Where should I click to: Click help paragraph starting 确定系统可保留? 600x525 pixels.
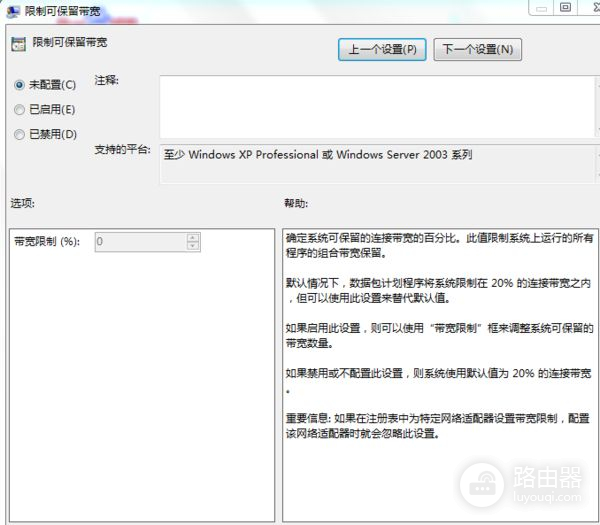(x=439, y=245)
